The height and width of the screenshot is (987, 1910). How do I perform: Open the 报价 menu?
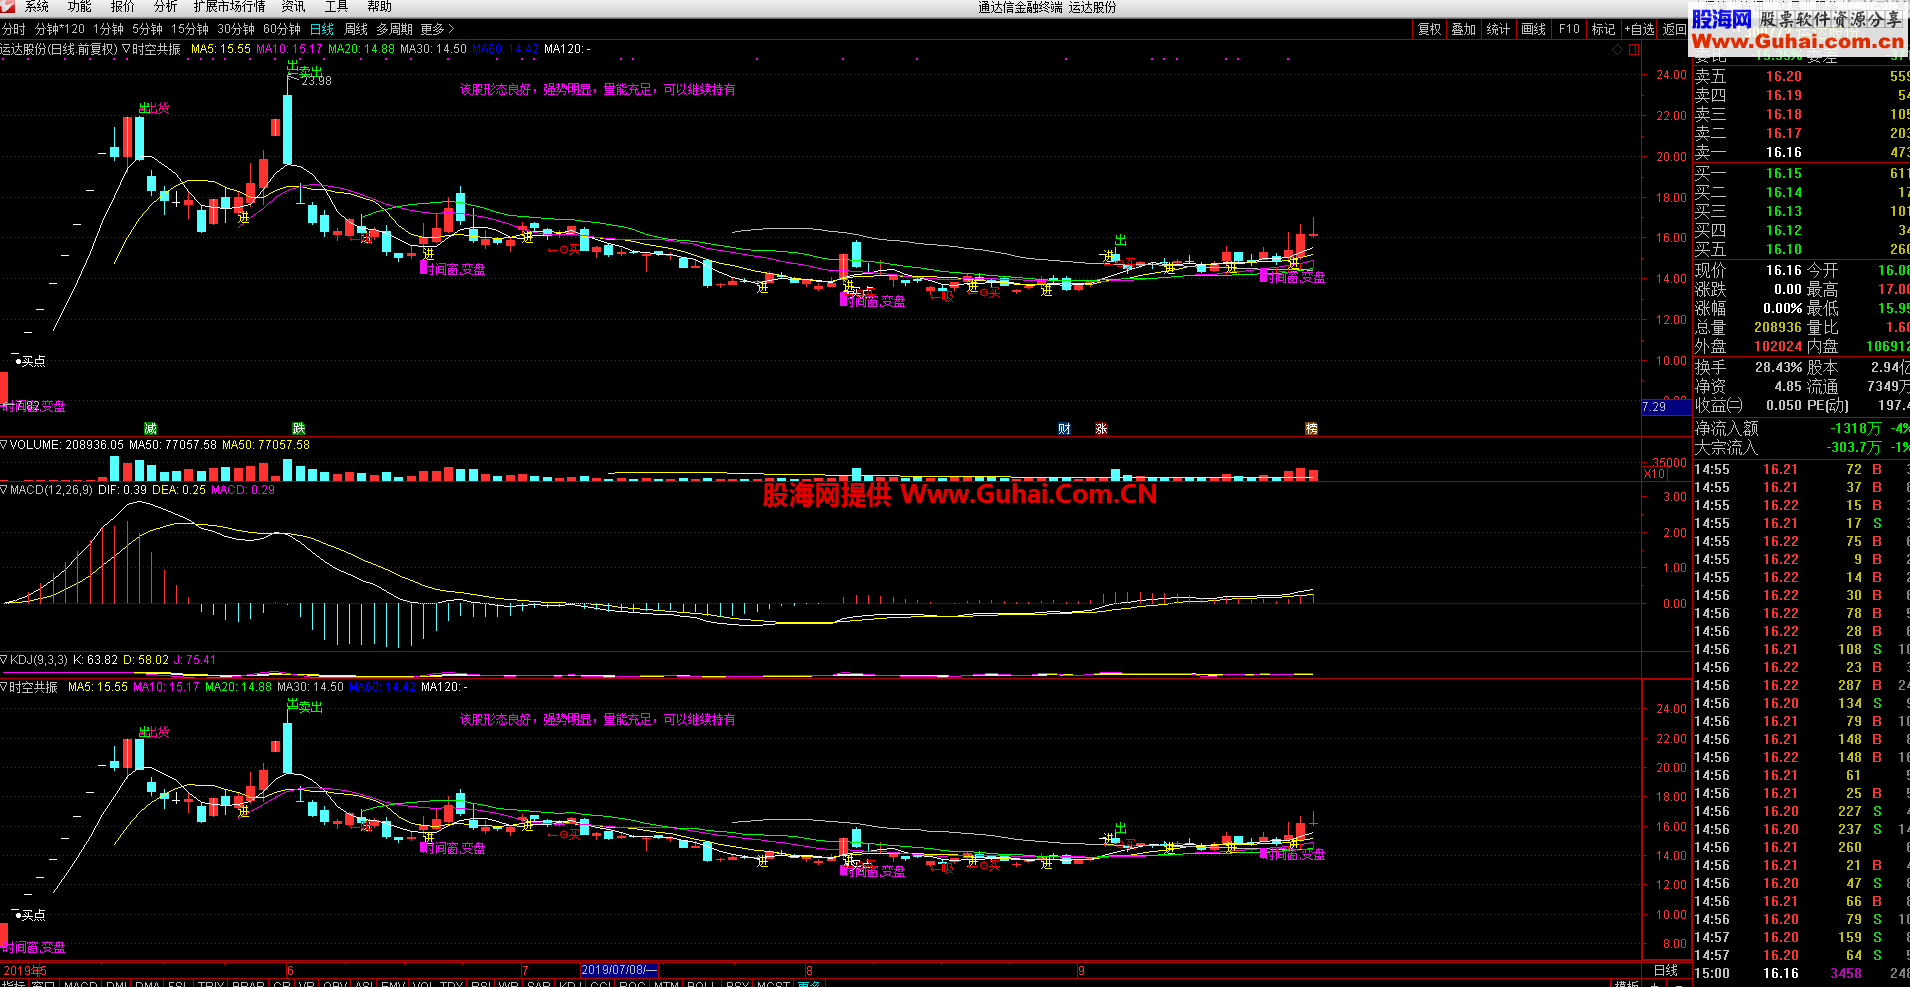123,7
